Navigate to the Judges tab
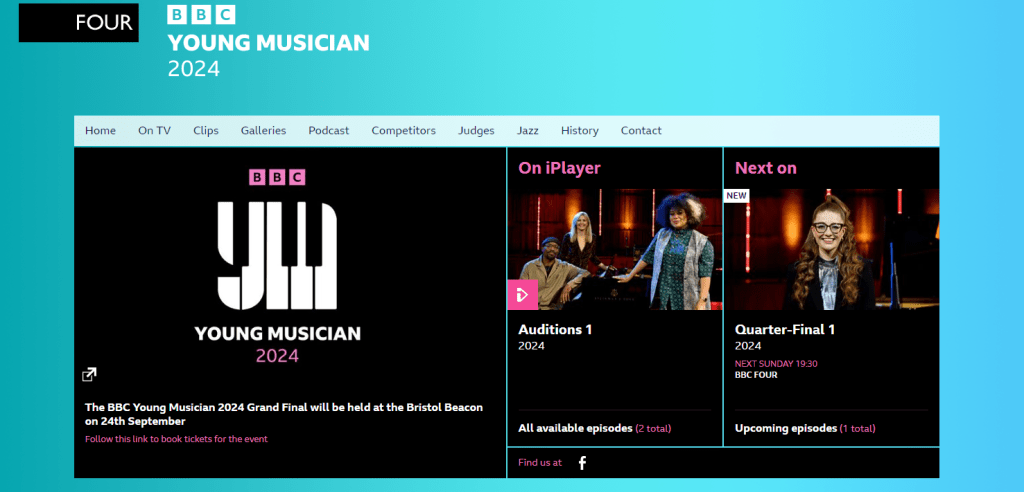This screenshot has width=1024, height=492. (x=476, y=131)
